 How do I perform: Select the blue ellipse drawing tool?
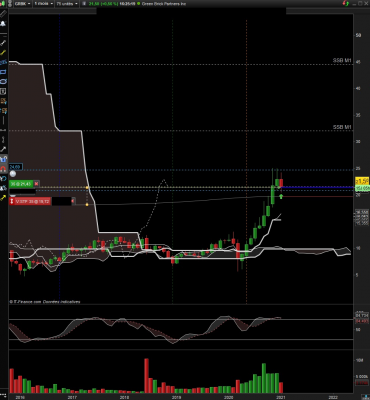tap(3, 81)
